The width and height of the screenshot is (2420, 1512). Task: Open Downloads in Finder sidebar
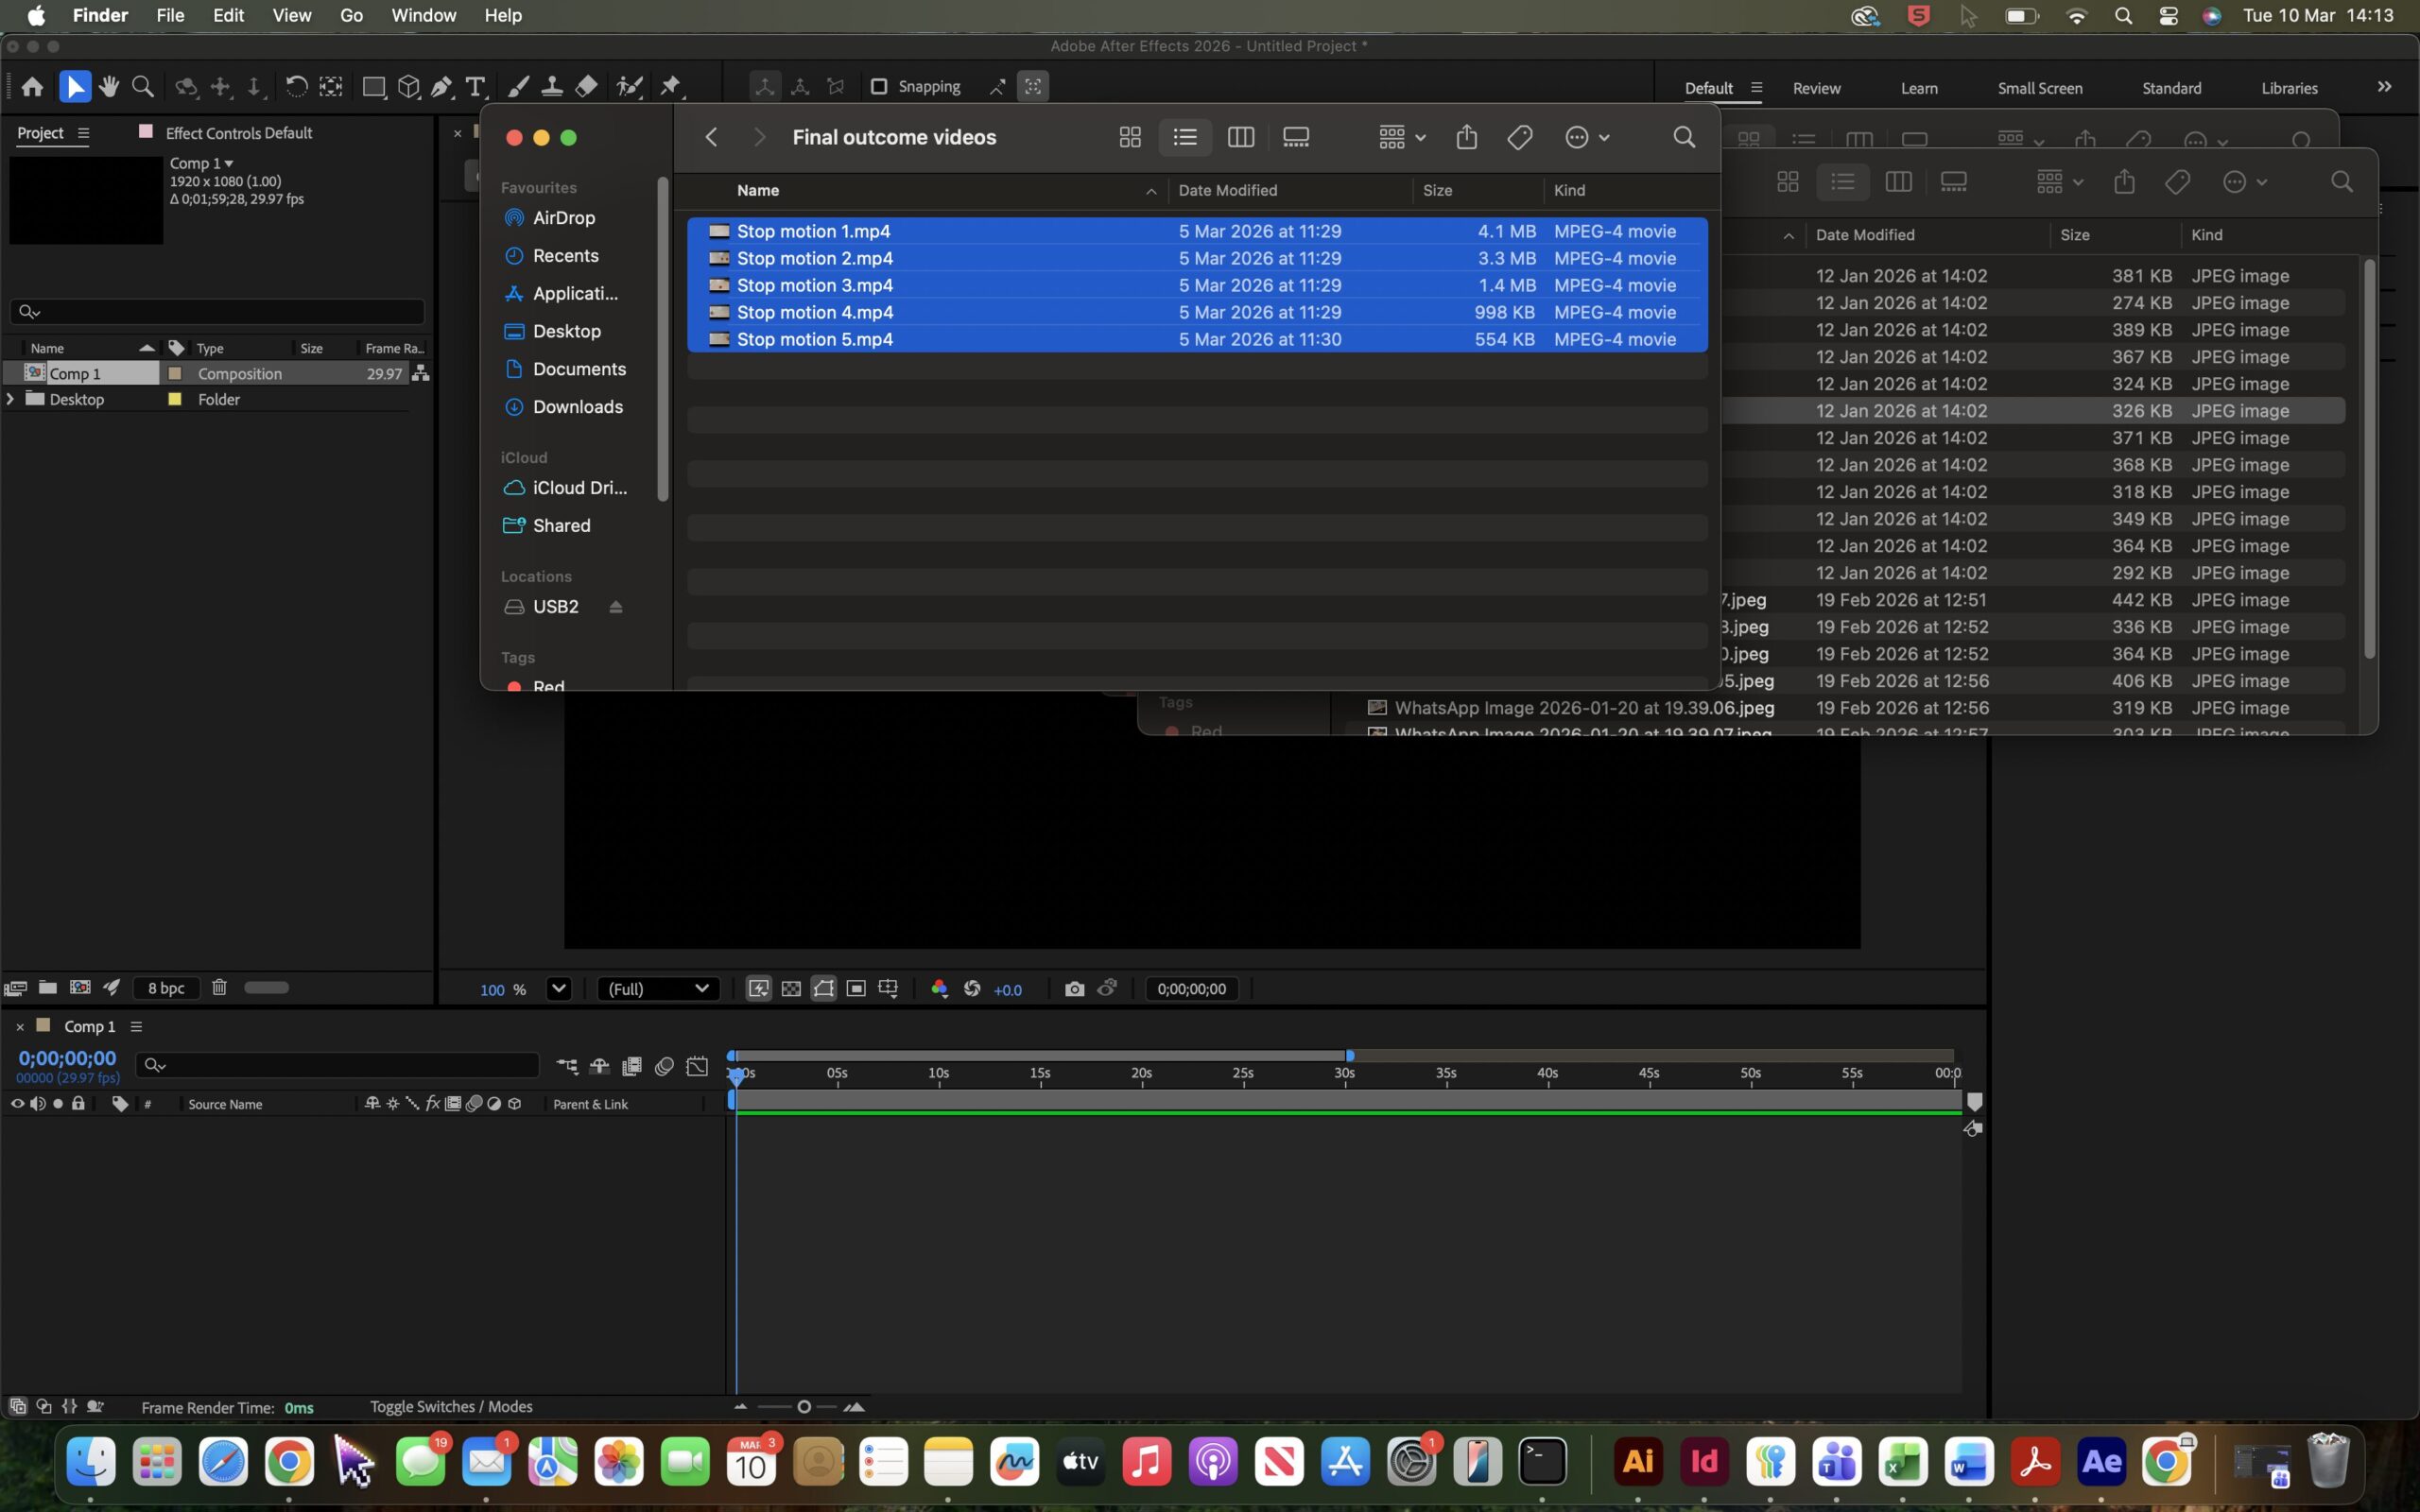pyautogui.click(x=577, y=407)
